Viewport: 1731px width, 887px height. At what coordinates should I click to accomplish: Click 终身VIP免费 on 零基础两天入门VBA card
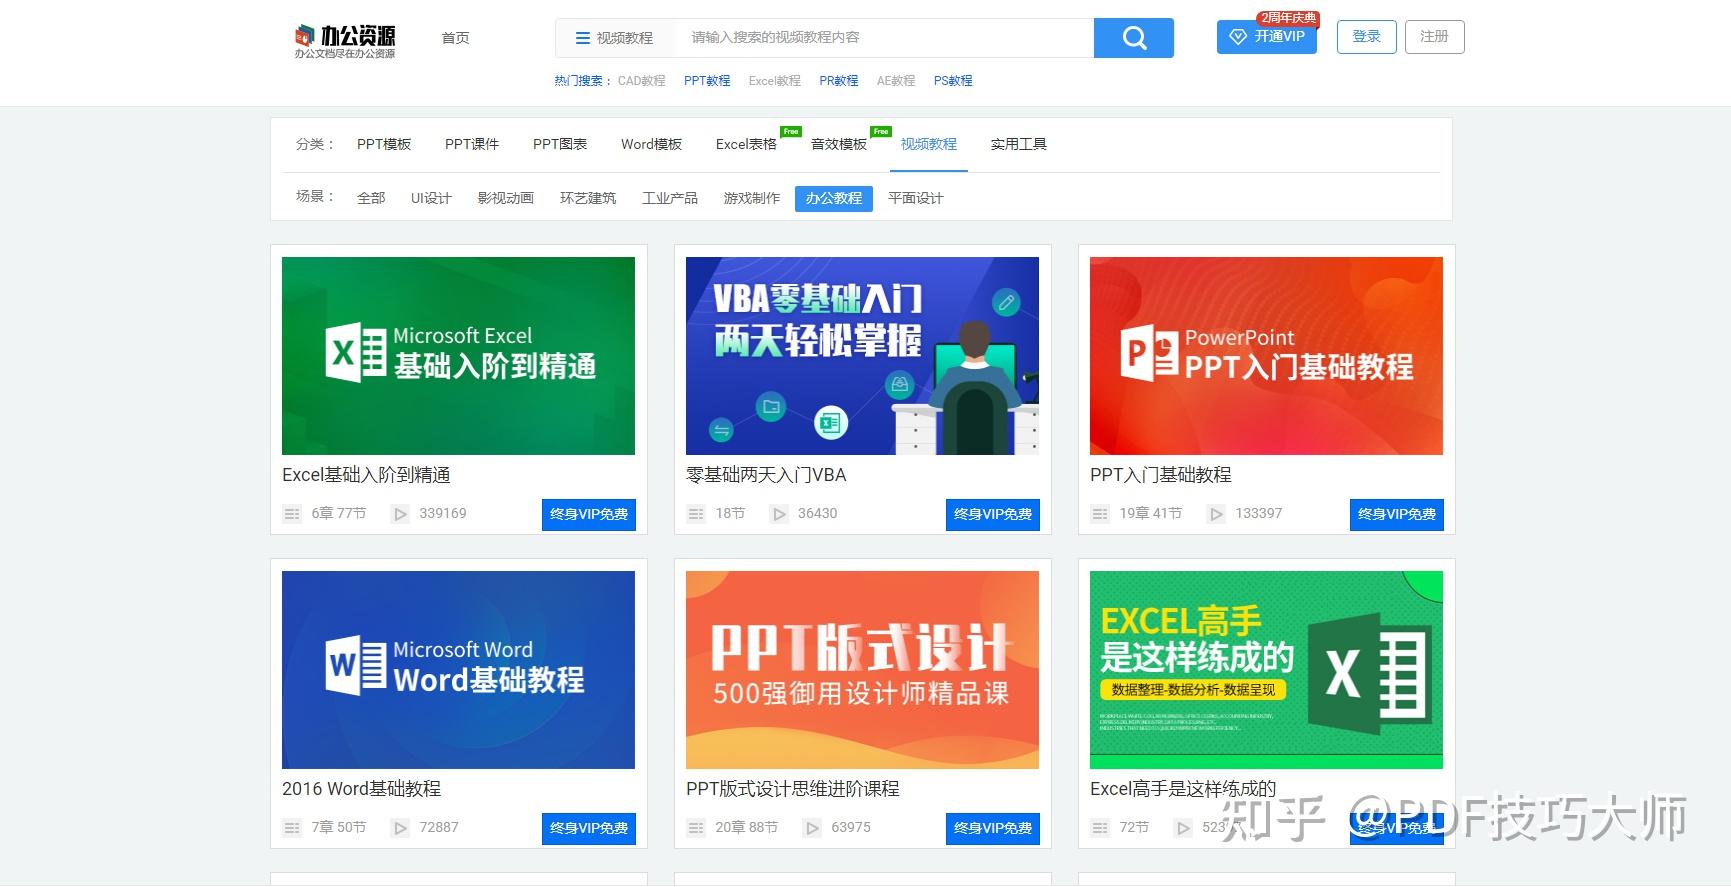(993, 514)
